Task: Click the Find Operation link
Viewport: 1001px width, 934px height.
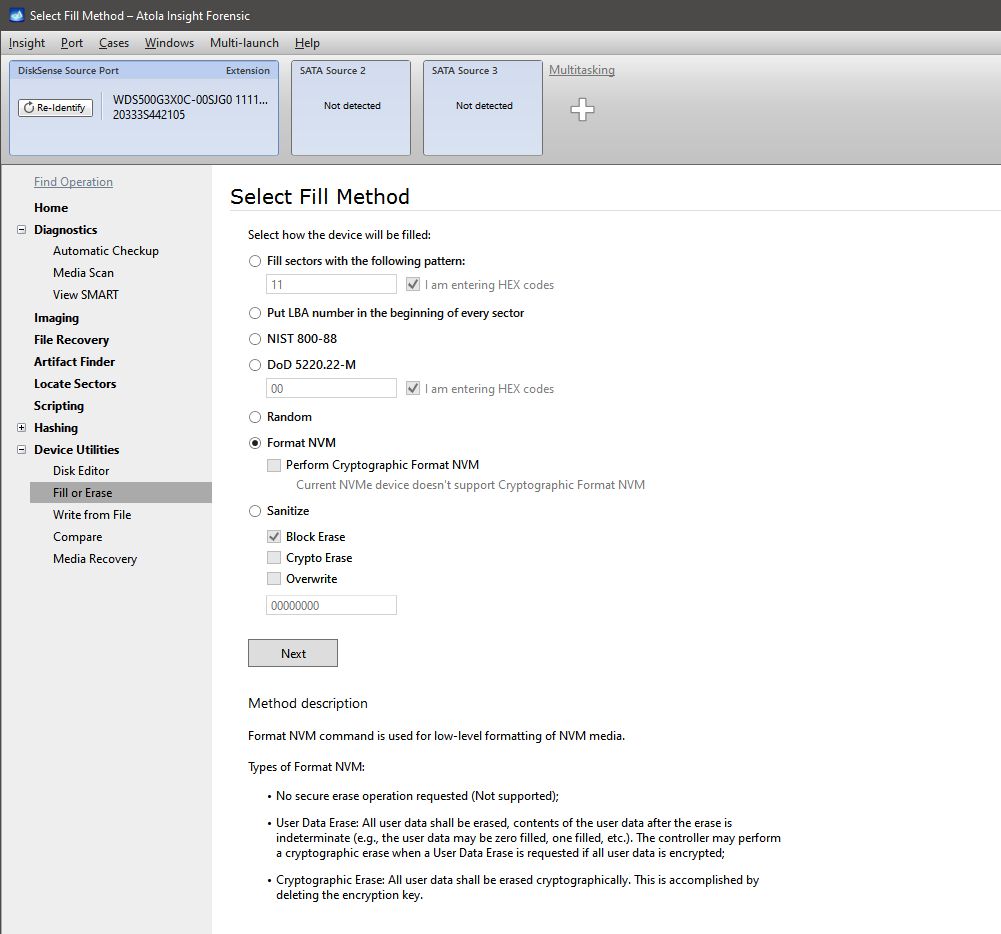Action: tap(73, 182)
